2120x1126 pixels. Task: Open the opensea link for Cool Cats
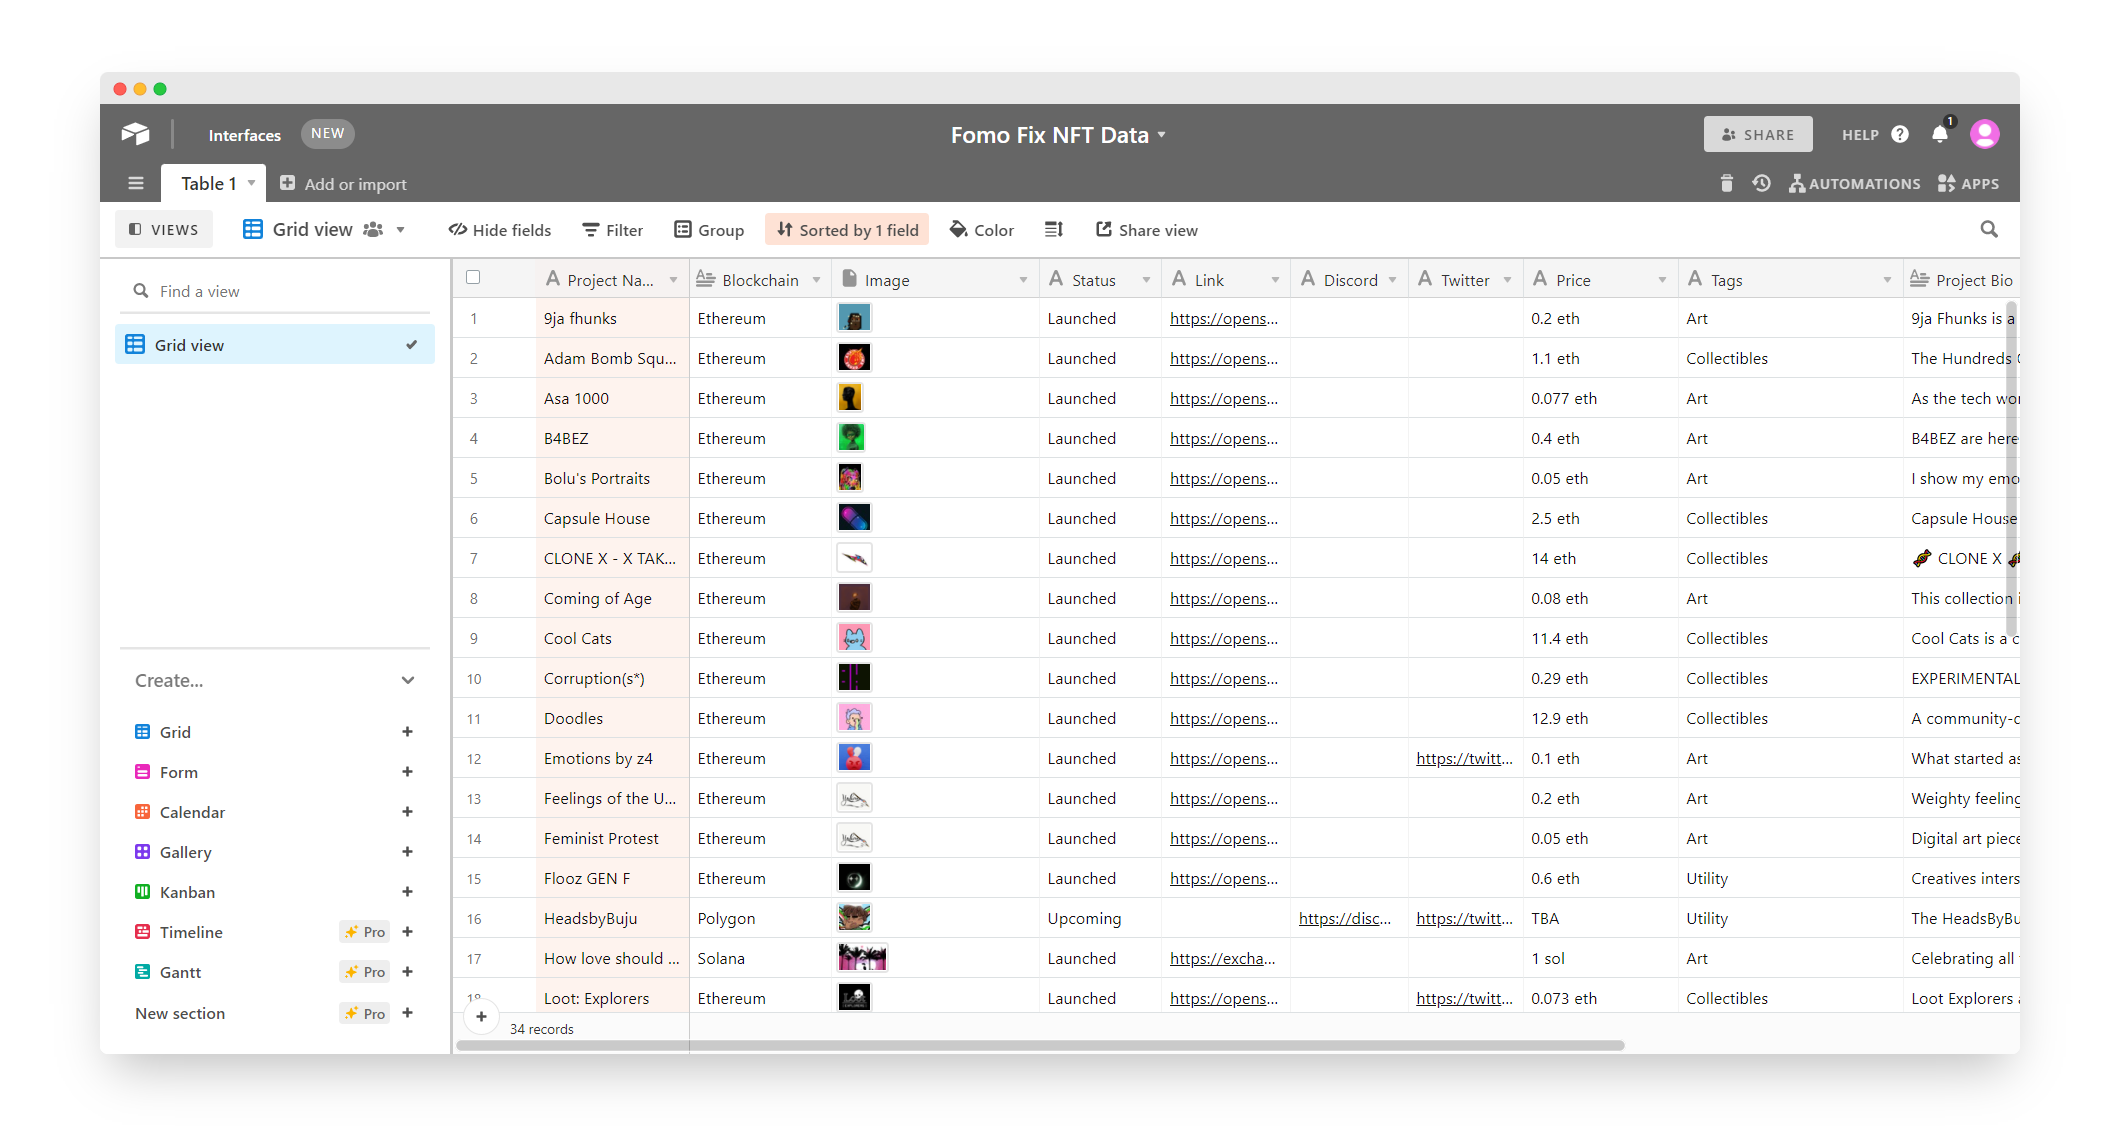(x=1223, y=638)
